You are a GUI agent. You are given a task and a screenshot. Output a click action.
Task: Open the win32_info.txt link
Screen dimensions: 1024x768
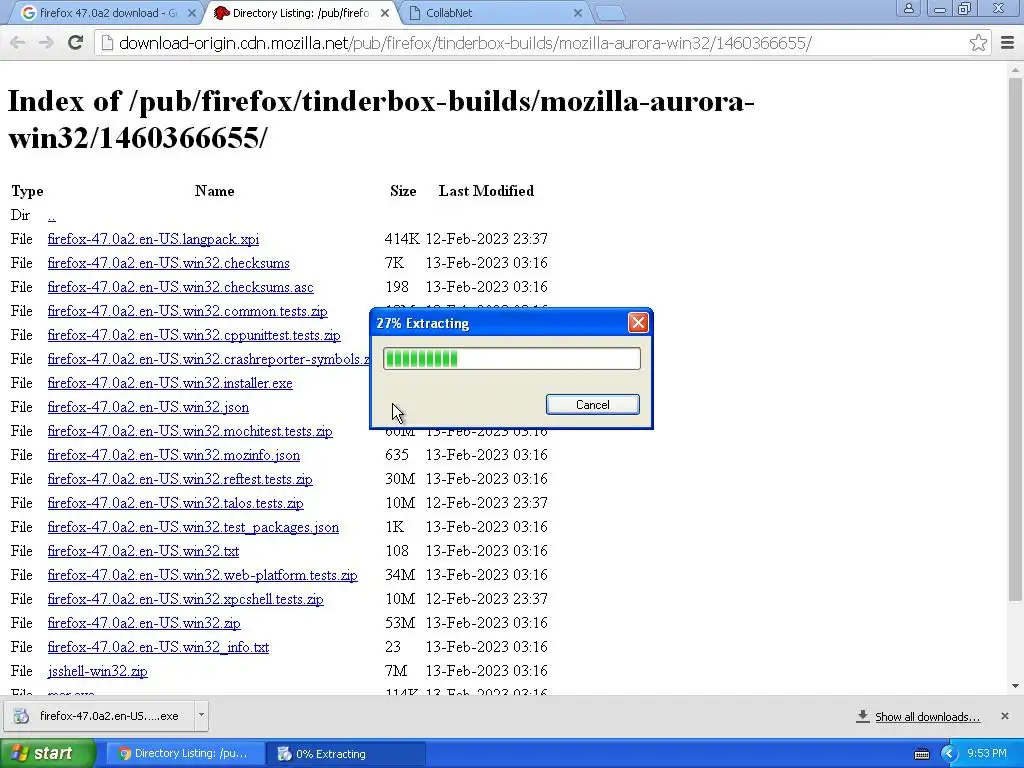click(158, 647)
